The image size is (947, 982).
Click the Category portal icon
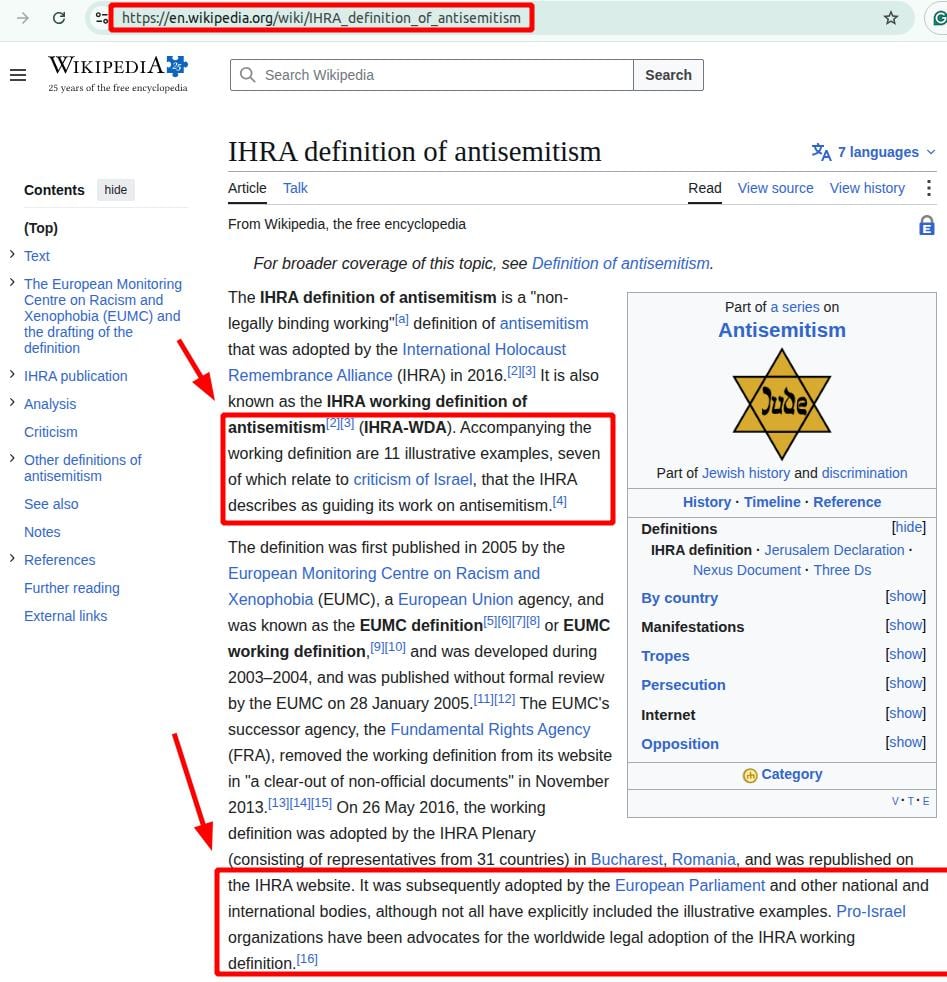tap(750, 775)
